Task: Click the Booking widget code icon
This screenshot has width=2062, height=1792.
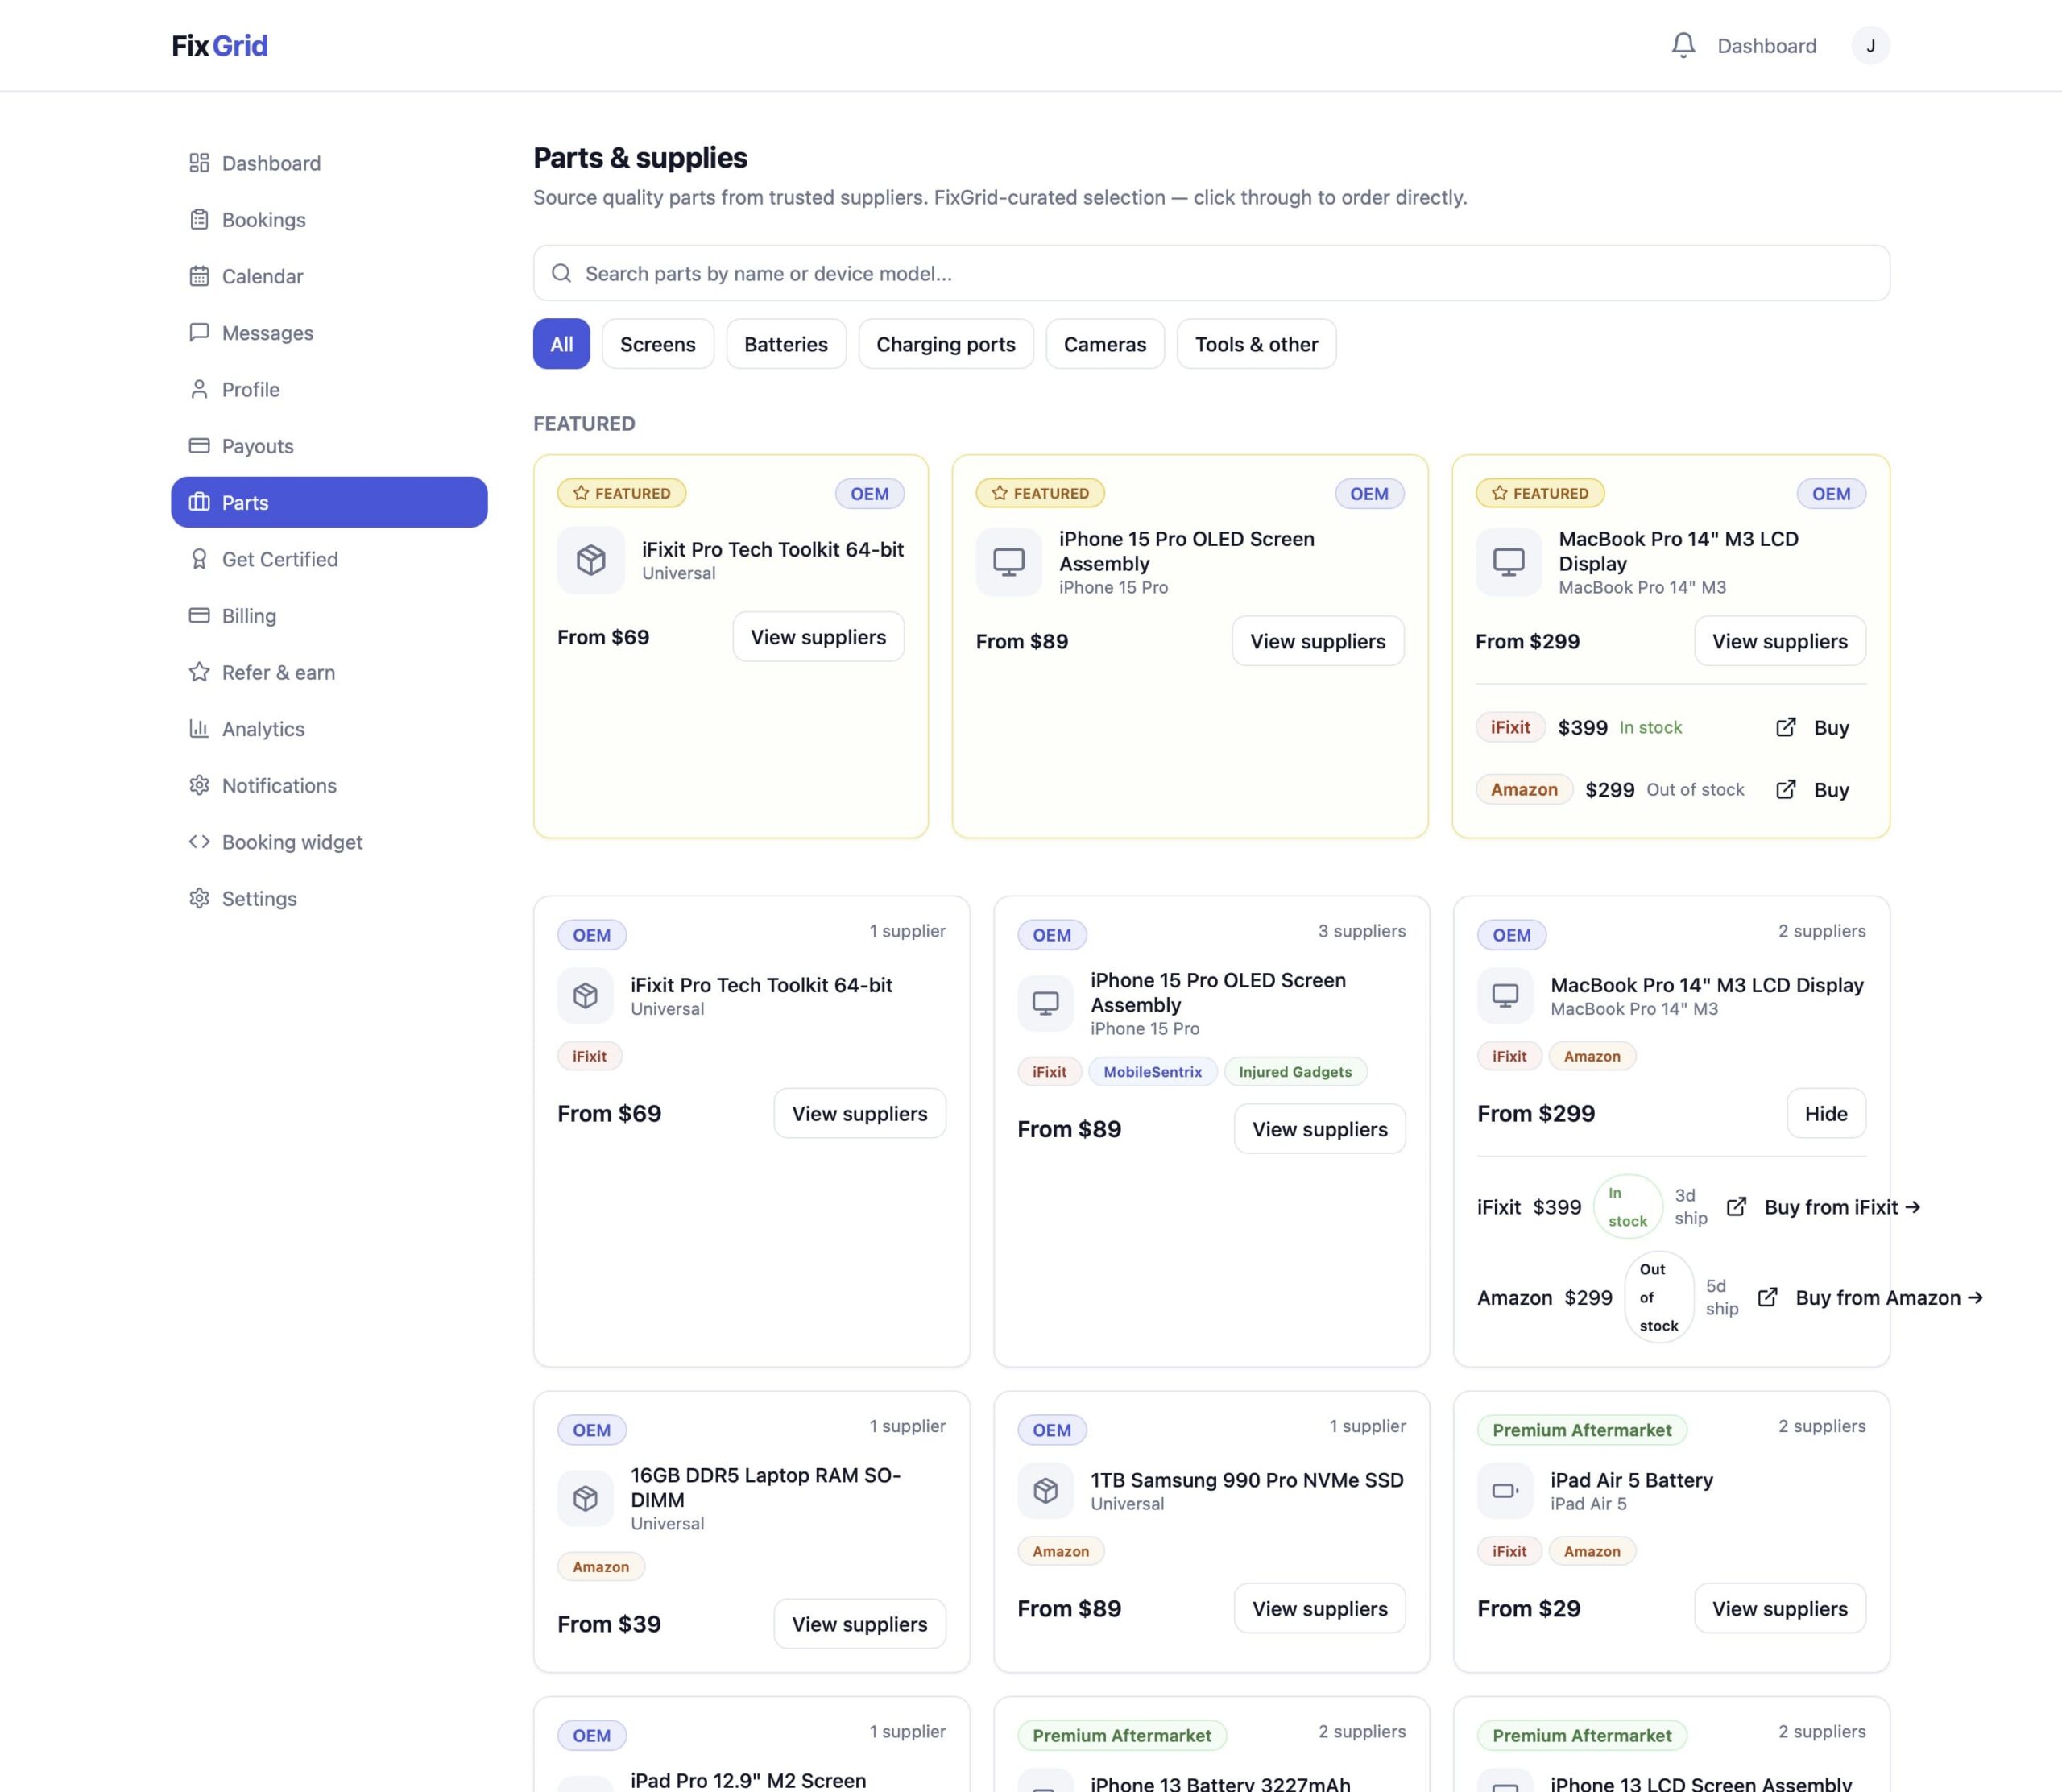Action: (199, 842)
